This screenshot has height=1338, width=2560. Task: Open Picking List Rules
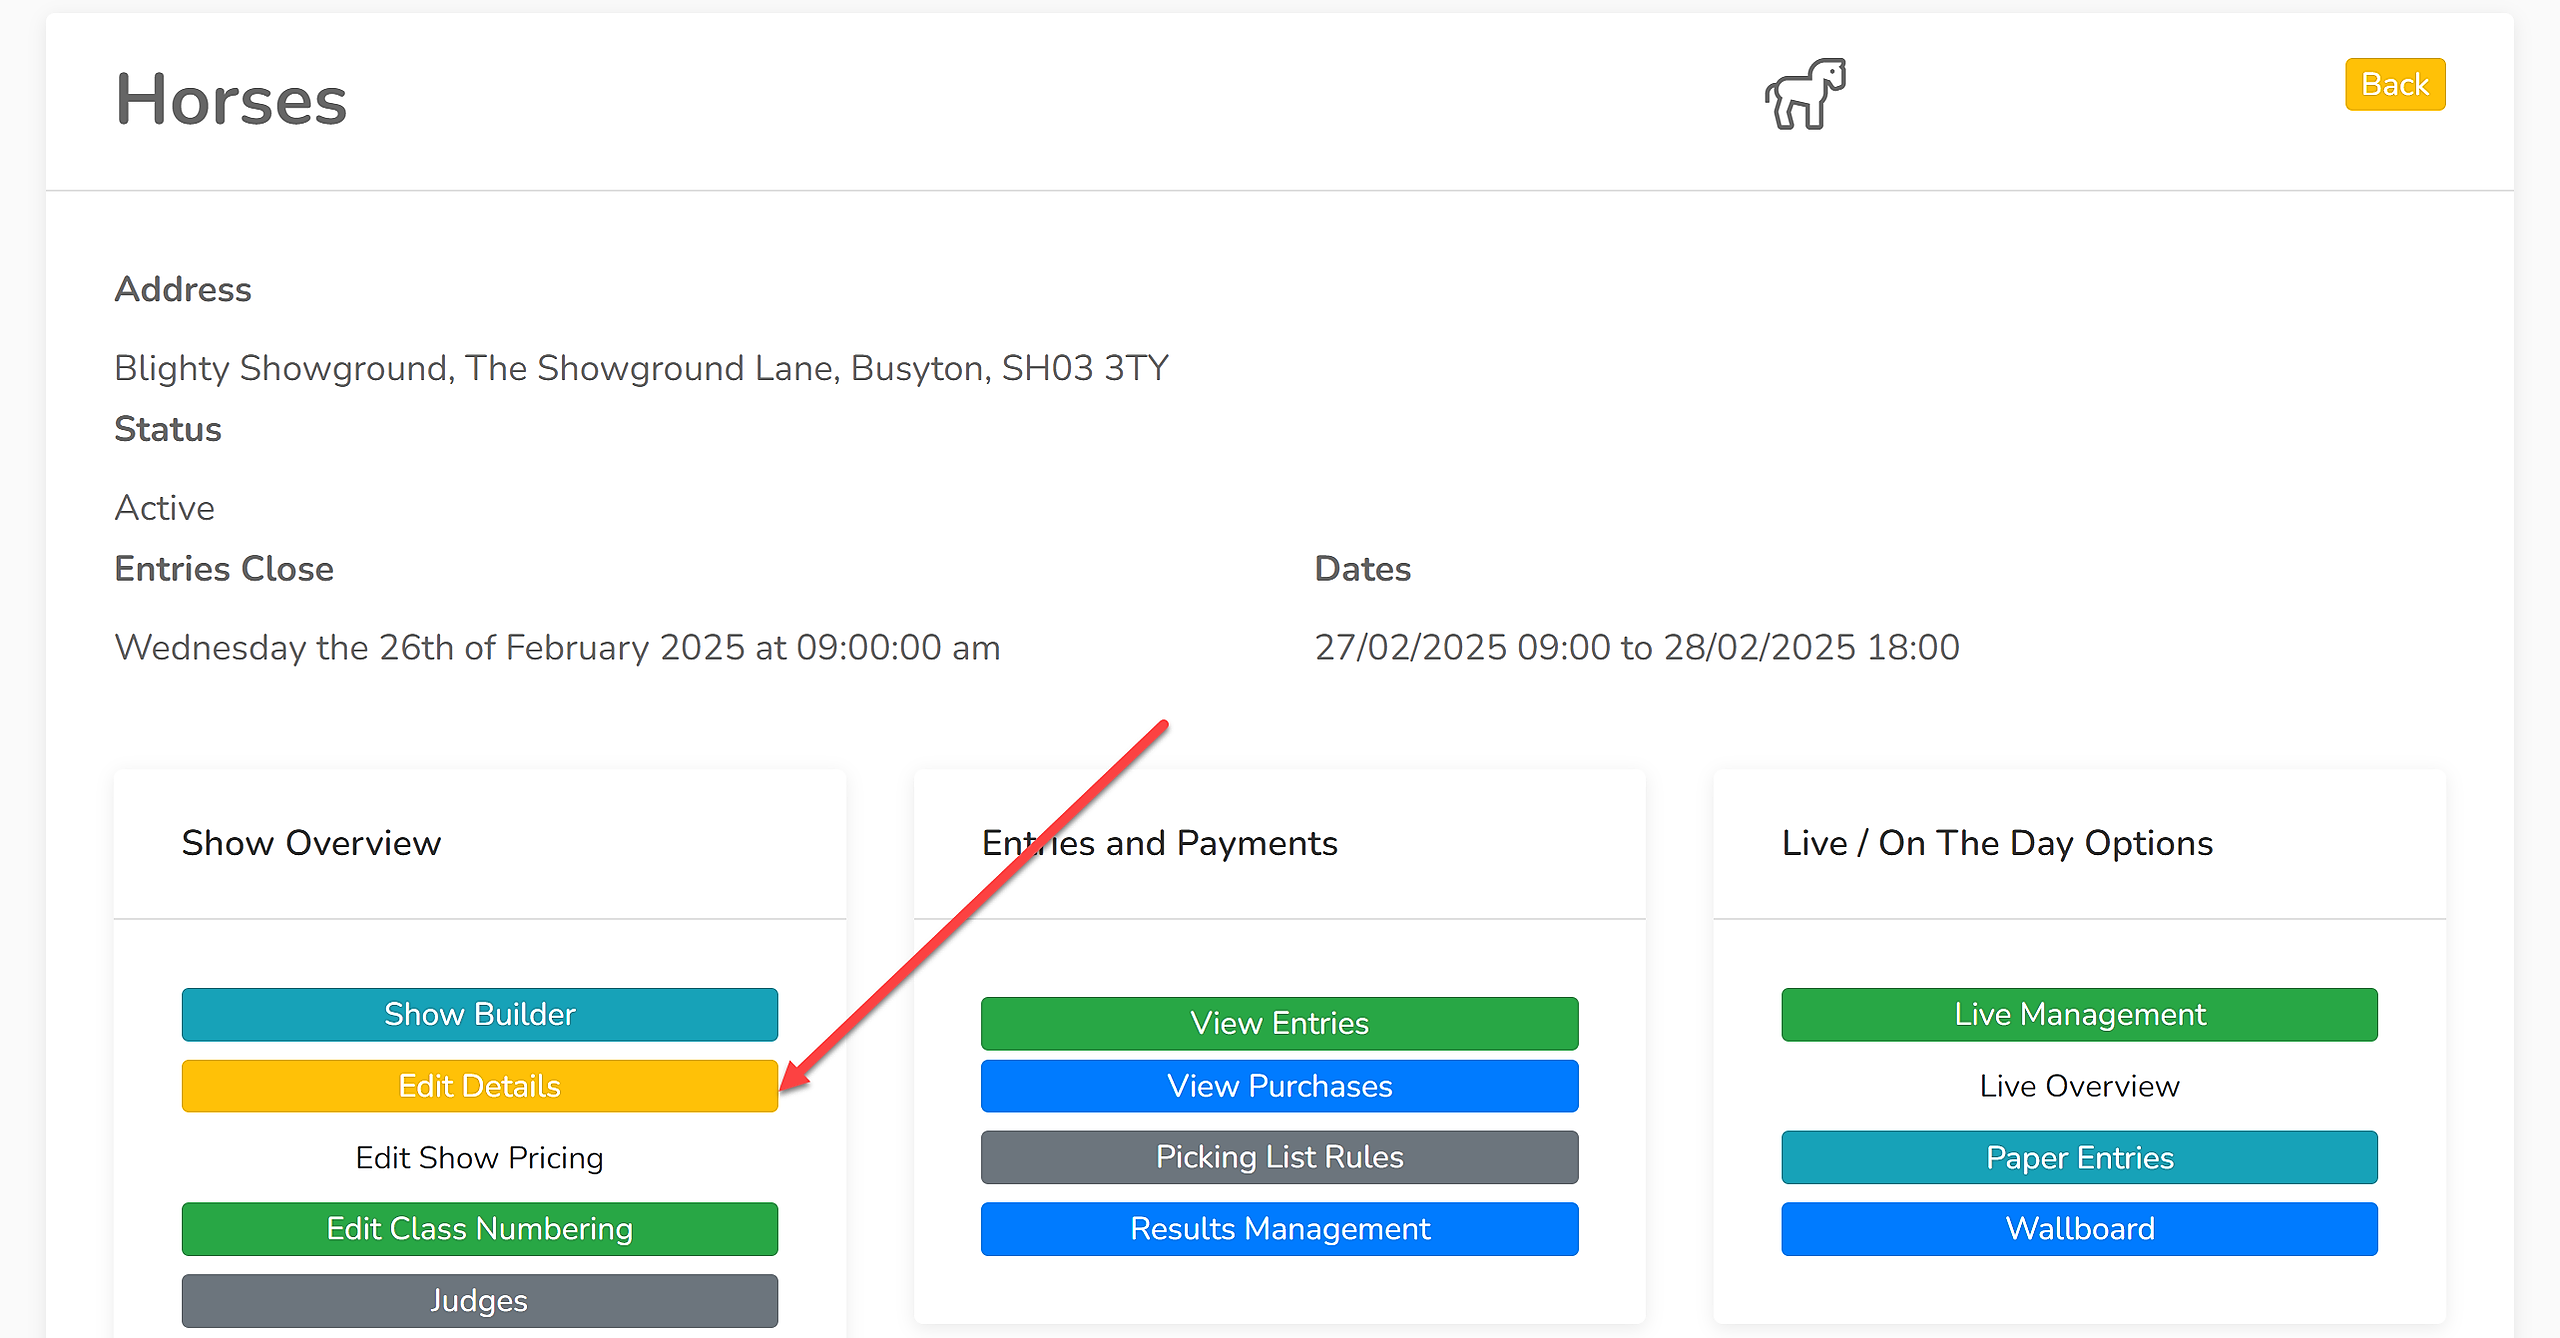pyautogui.click(x=1280, y=1157)
